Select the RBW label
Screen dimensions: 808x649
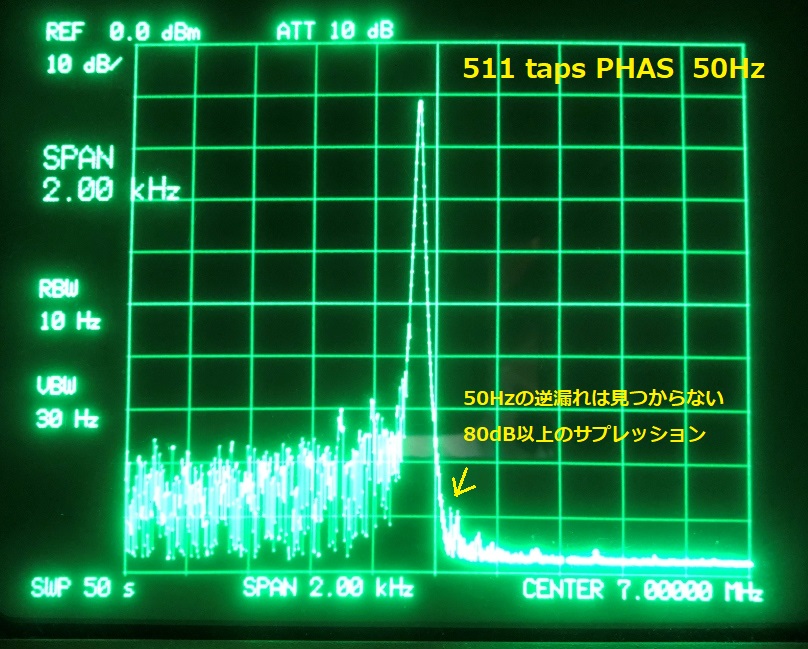(x=59, y=289)
